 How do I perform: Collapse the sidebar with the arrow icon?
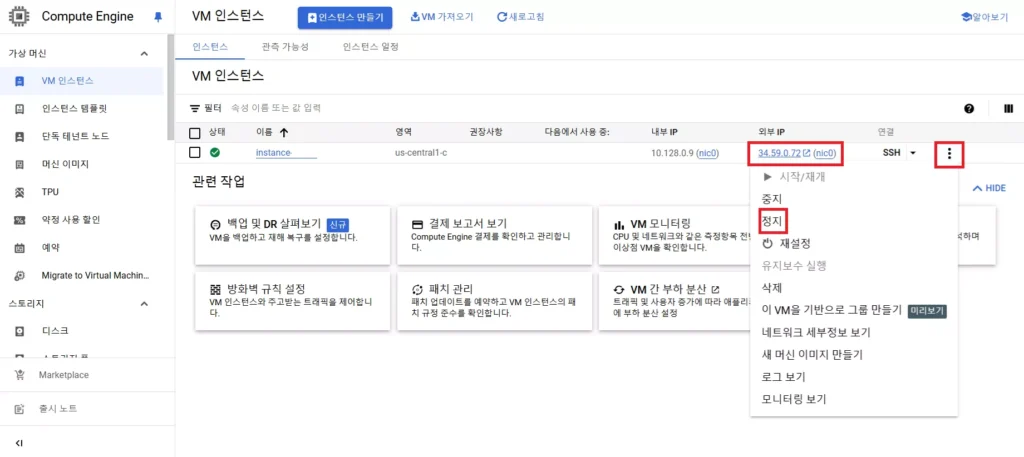[19, 443]
